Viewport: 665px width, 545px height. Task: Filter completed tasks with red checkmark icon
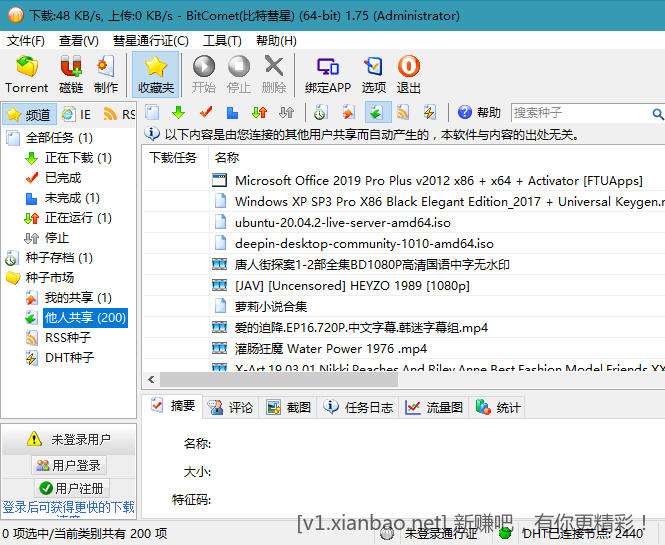pyautogui.click(x=206, y=113)
